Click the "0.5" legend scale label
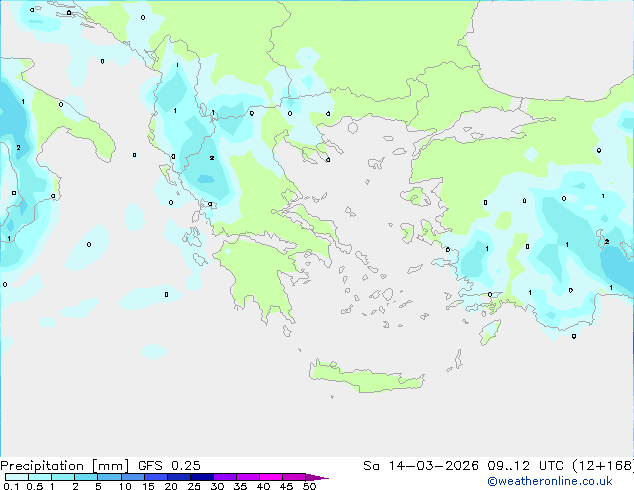634x490 pixels. point(34,486)
